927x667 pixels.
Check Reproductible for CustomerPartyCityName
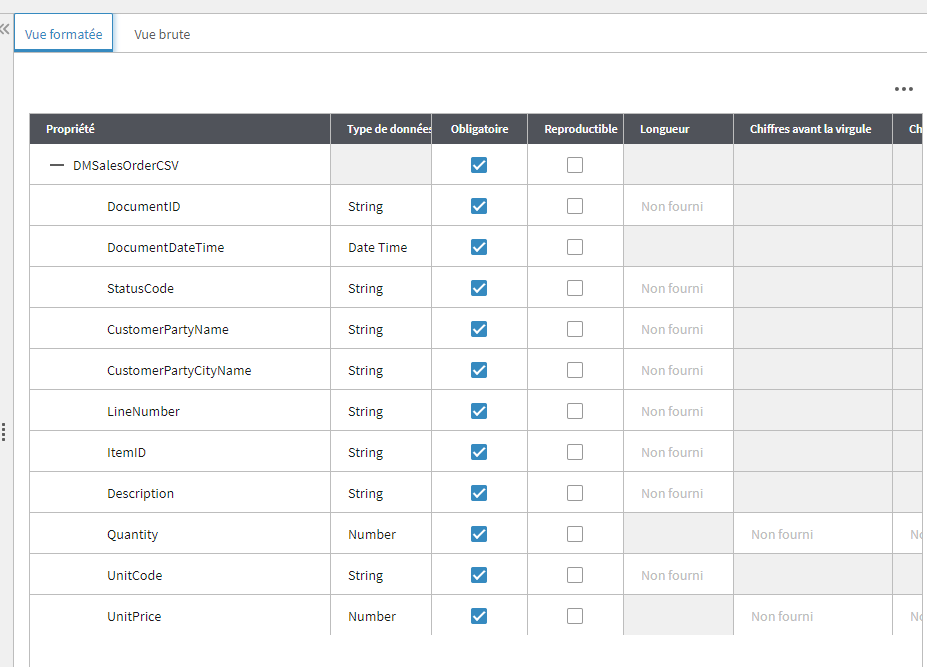[575, 370]
